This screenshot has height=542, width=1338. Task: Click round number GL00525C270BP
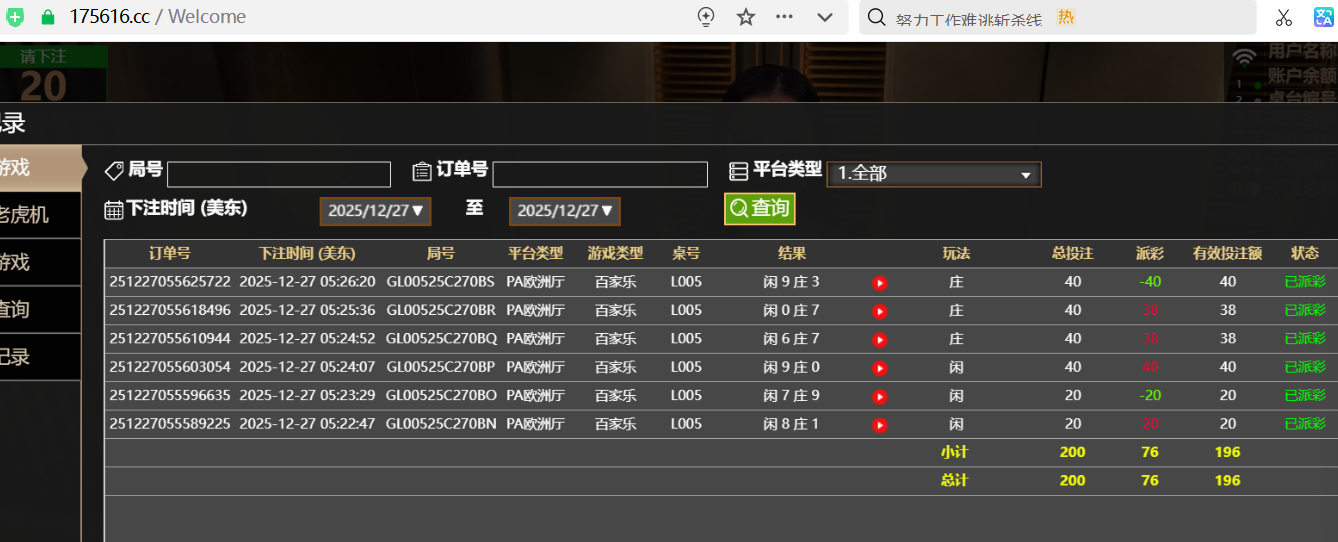tap(441, 367)
